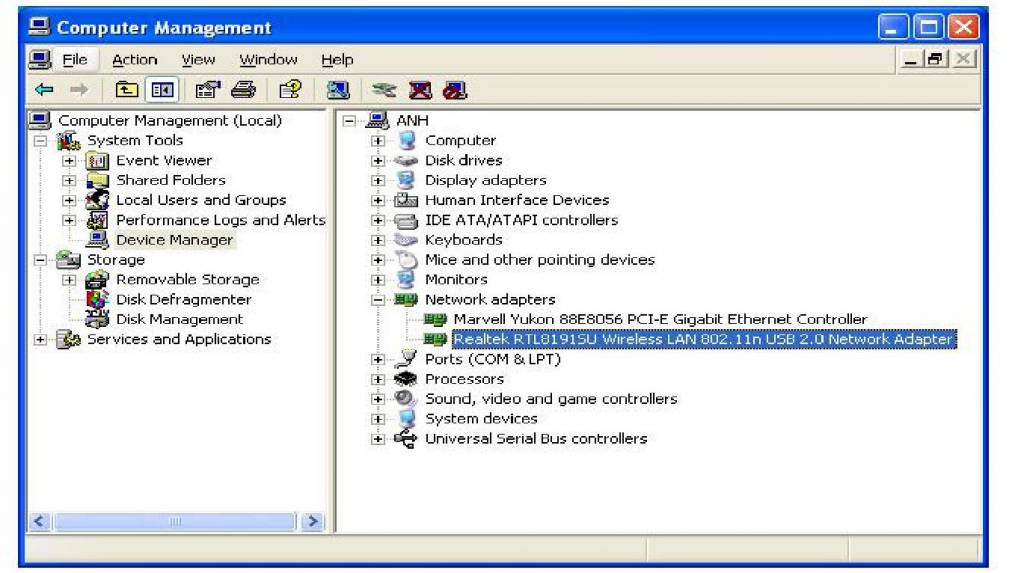
Task: Open the Help menu
Action: click(337, 59)
